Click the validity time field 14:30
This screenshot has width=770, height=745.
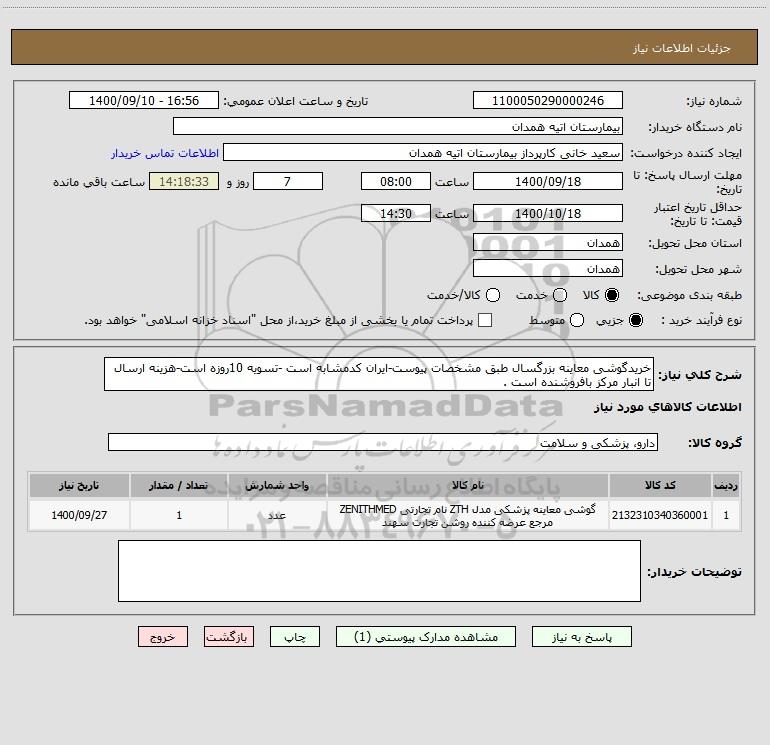pyautogui.click(x=396, y=213)
